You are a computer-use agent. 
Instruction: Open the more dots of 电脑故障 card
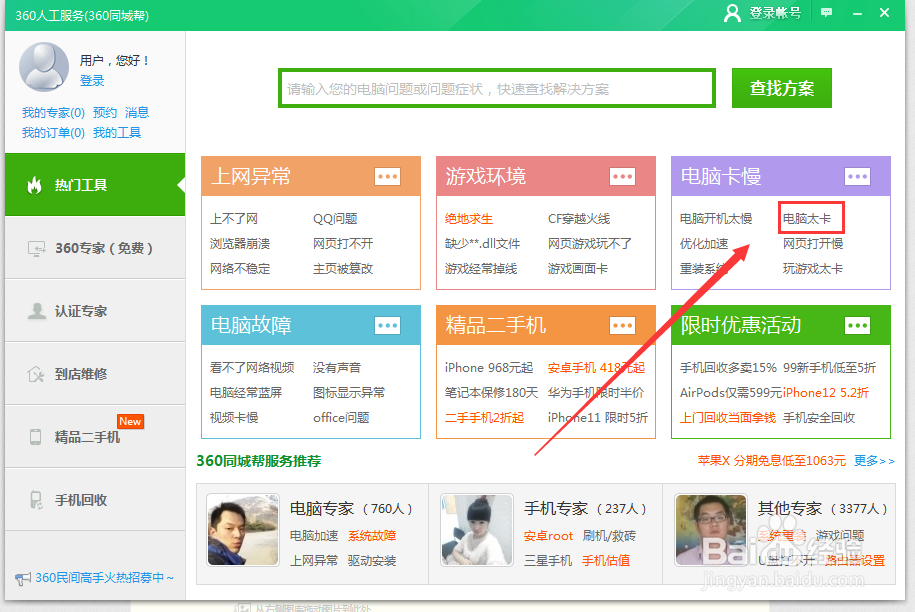click(x=387, y=325)
